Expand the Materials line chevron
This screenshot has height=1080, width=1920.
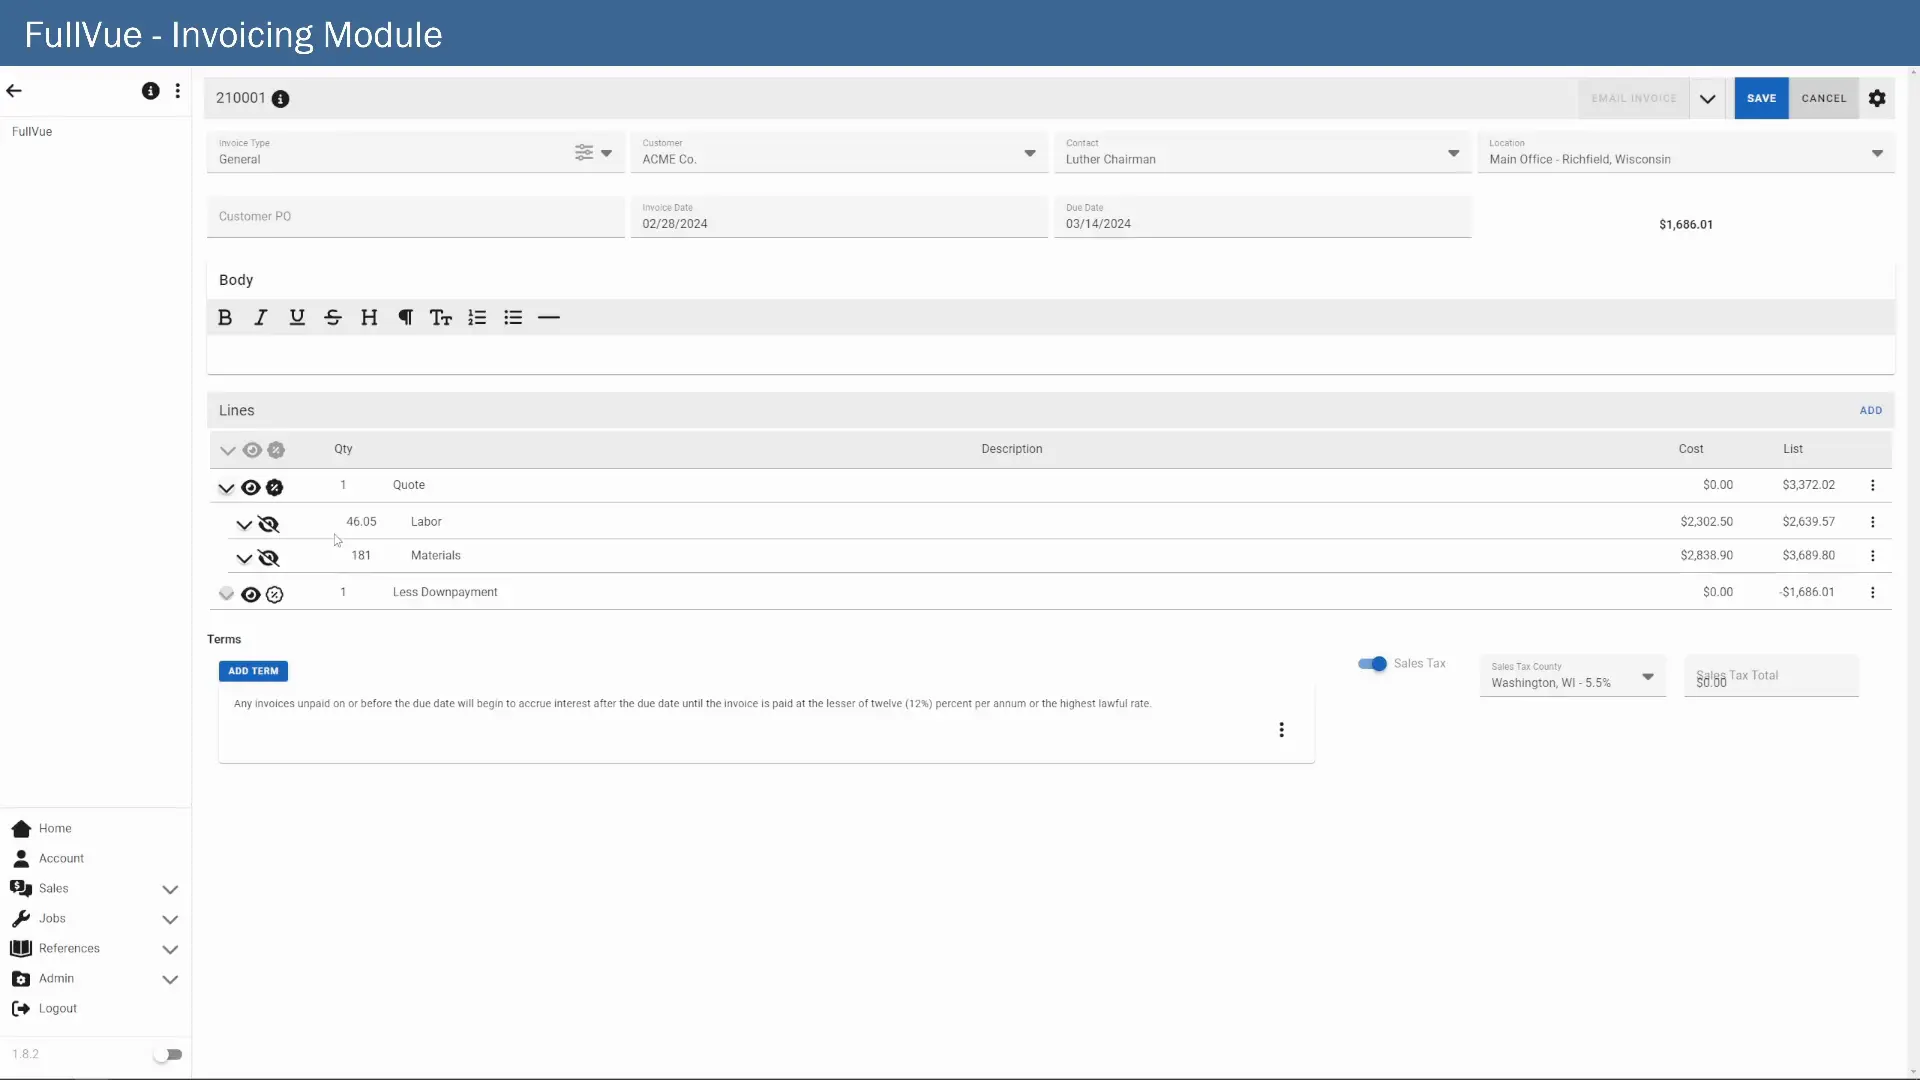click(244, 559)
